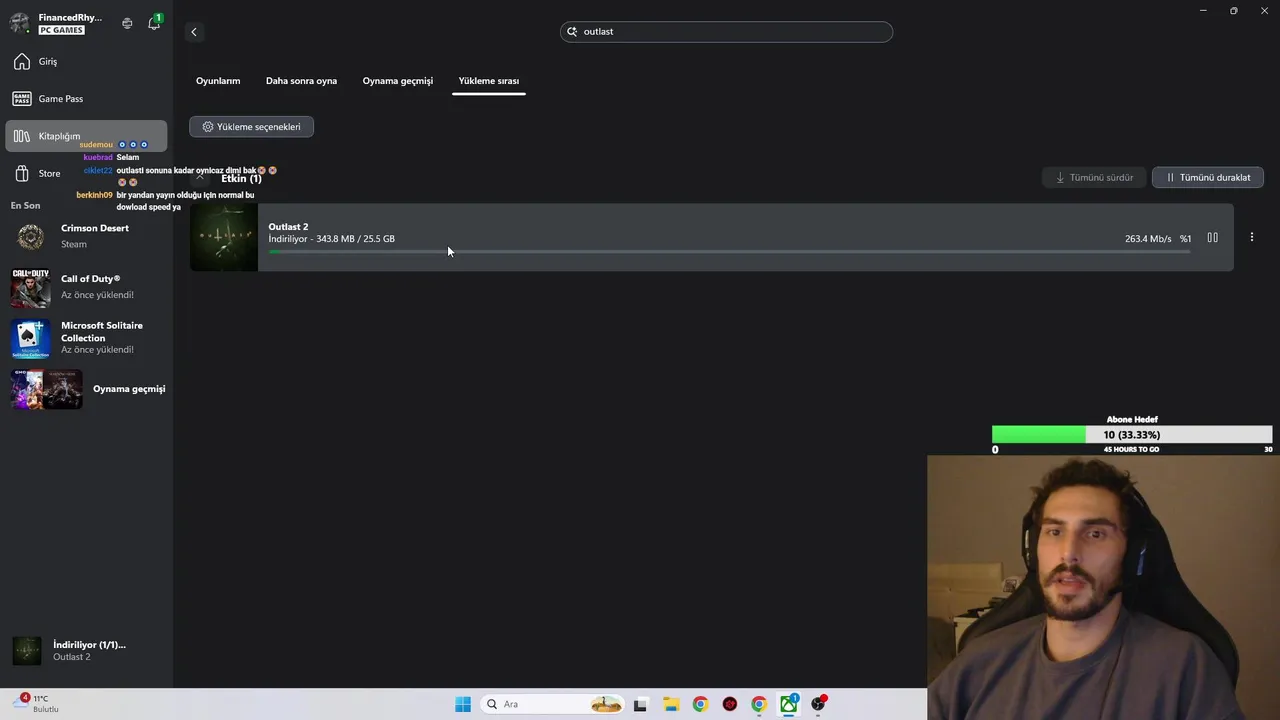Click the devices icon beside the profile name

tap(127, 23)
